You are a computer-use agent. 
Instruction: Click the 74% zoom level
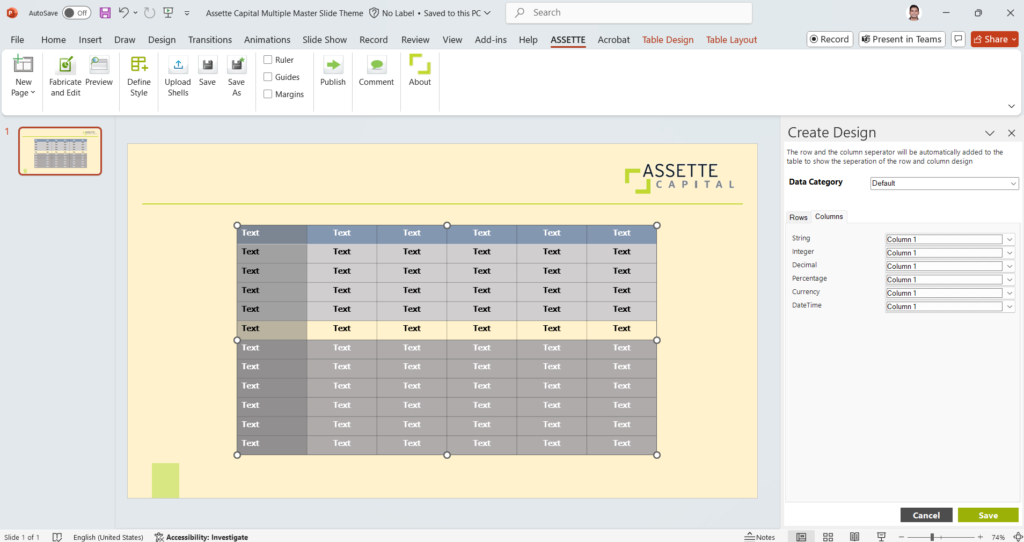[998, 537]
